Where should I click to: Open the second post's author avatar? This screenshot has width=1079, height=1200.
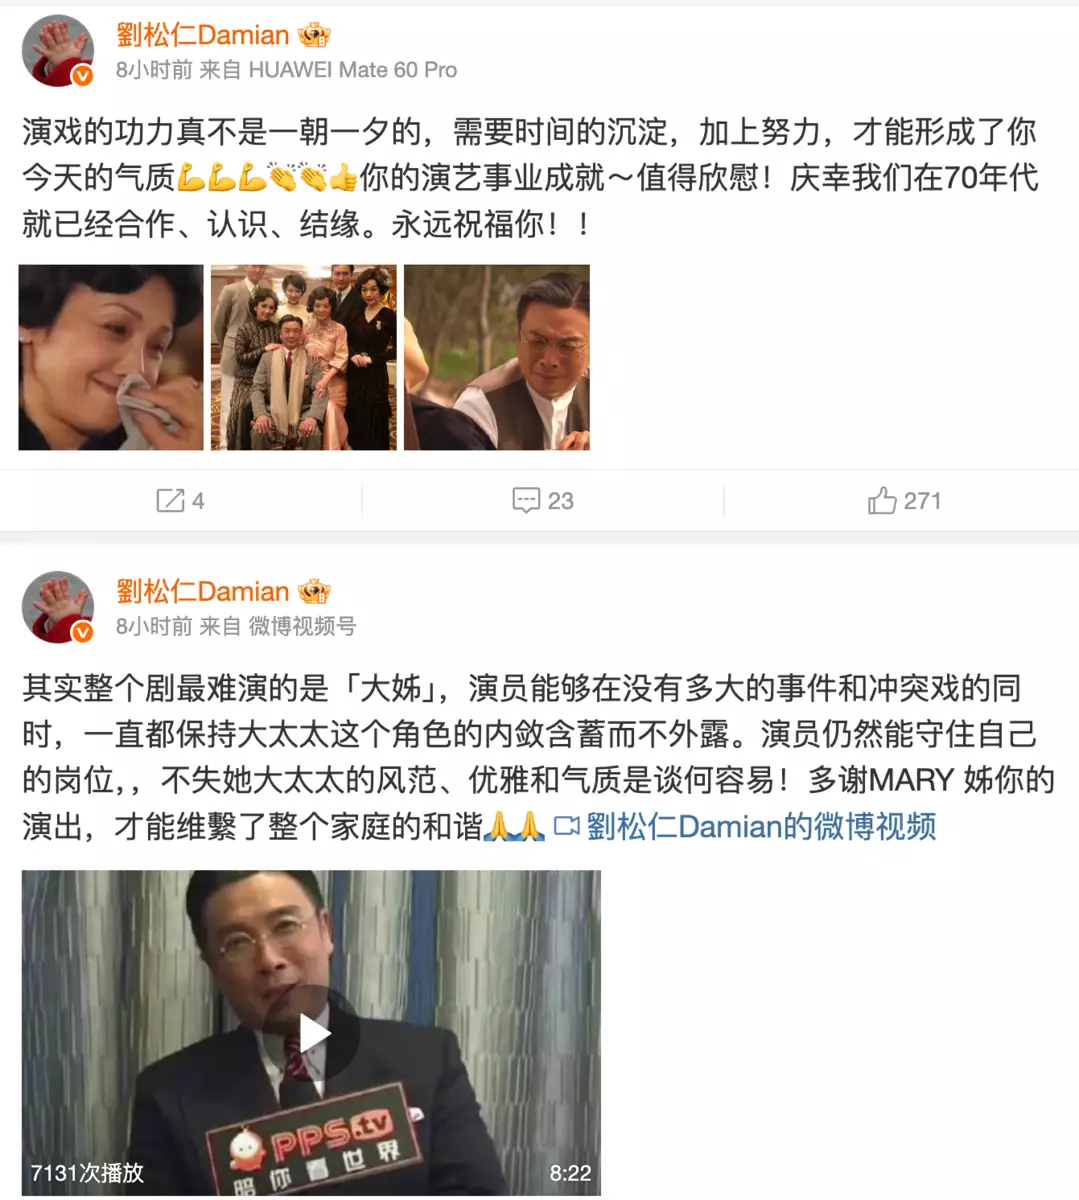(58, 607)
